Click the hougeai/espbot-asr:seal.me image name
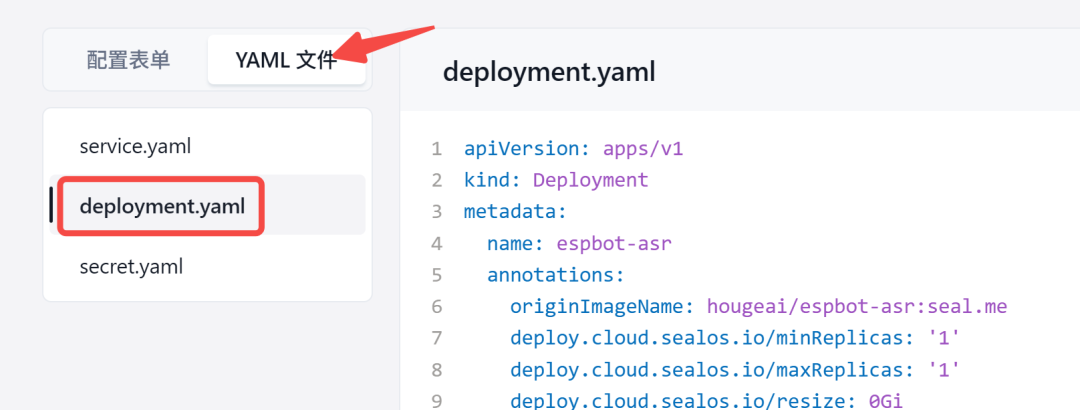This screenshot has width=1080, height=410. [855, 306]
